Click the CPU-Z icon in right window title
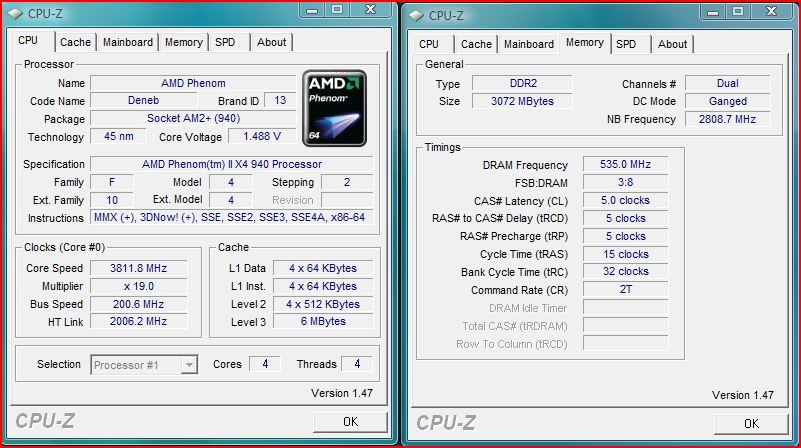Viewport: 801px width, 448px height. point(416,16)
